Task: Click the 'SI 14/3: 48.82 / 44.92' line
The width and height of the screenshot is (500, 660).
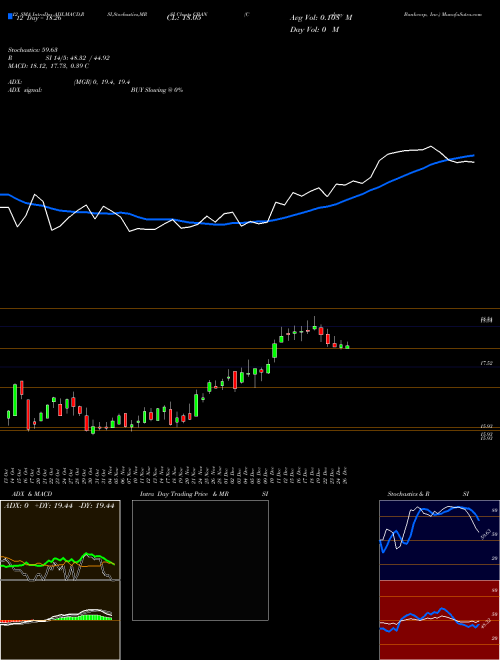Action: 78,58
